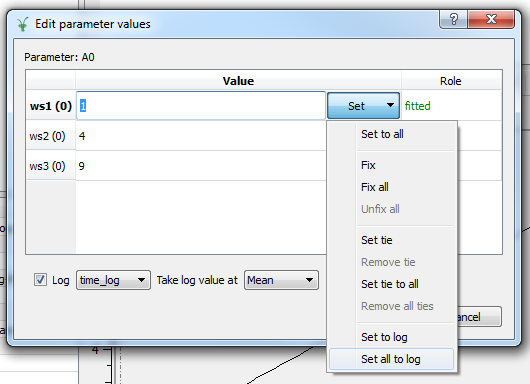Screen dimensions: 530x384
Task: Open the Mean log value dropdown
Action: (x=281, y=280)
